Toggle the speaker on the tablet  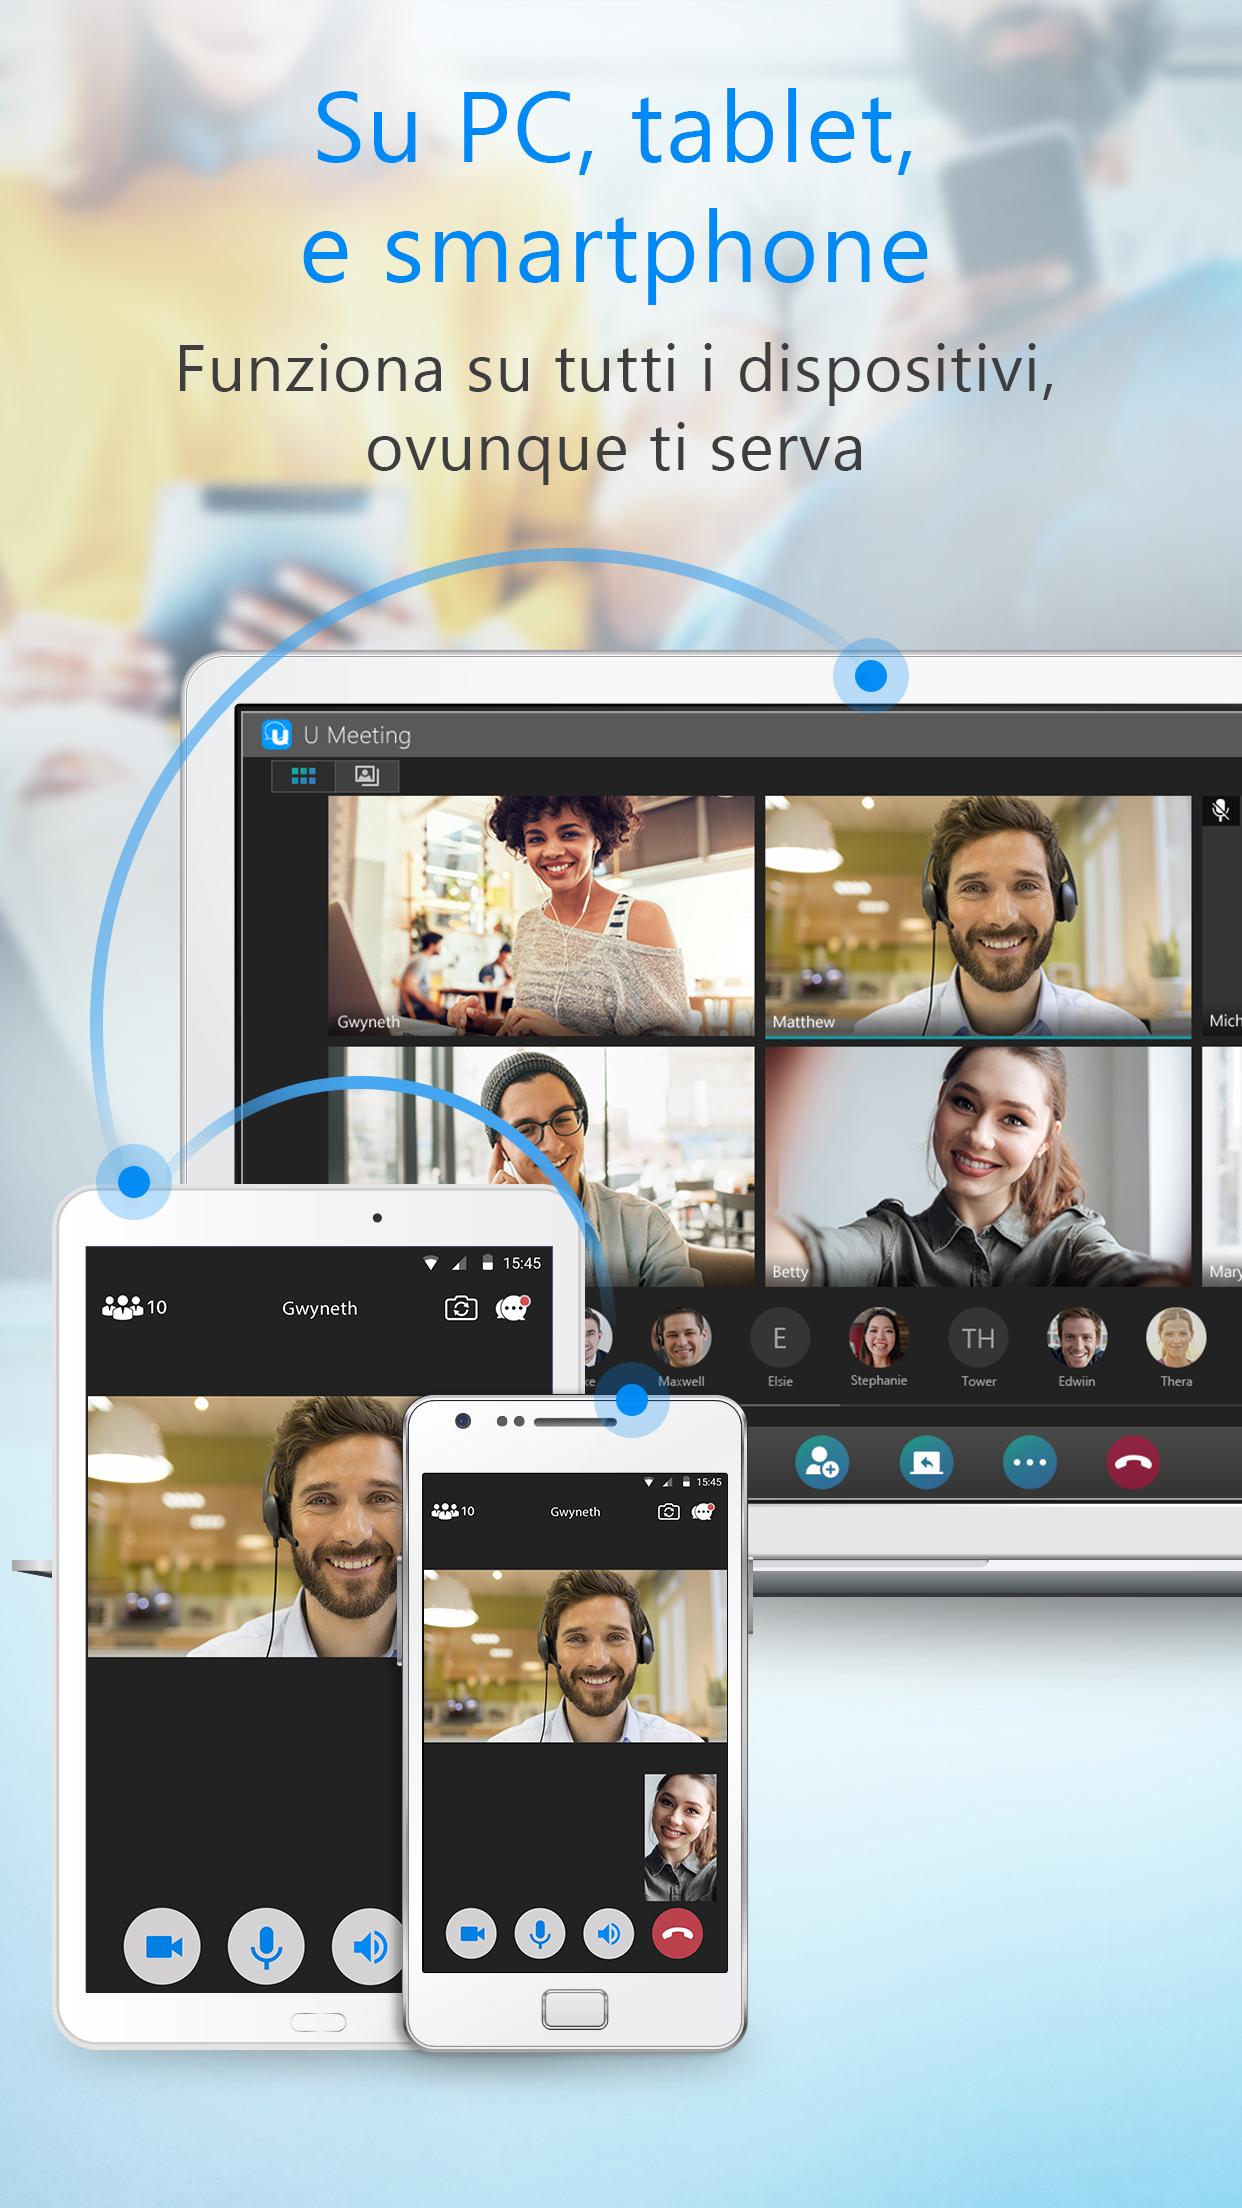(368, 1946)
